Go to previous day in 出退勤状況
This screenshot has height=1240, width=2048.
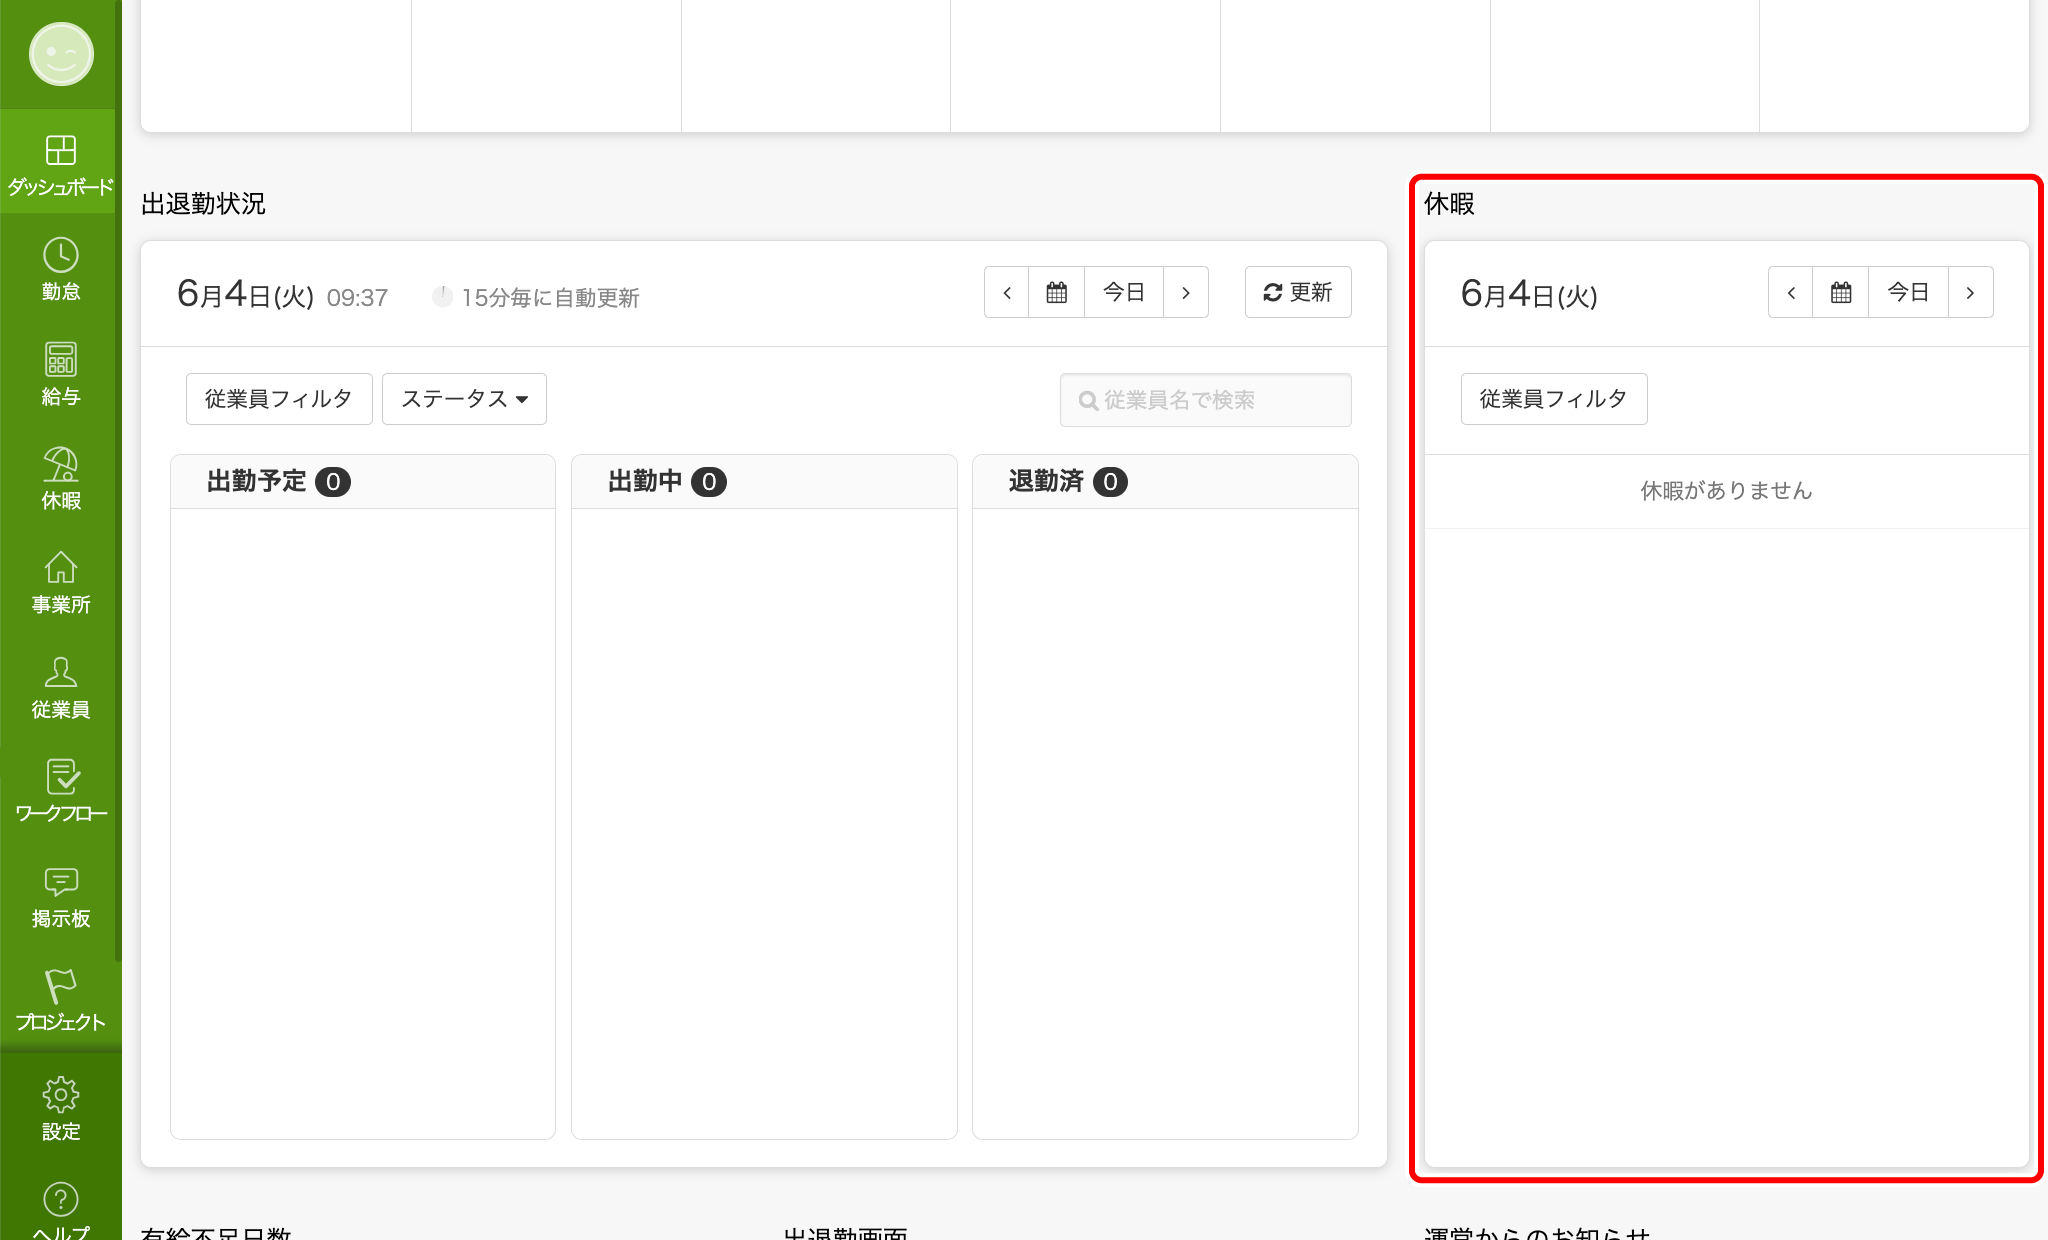tap(1007, 292)
